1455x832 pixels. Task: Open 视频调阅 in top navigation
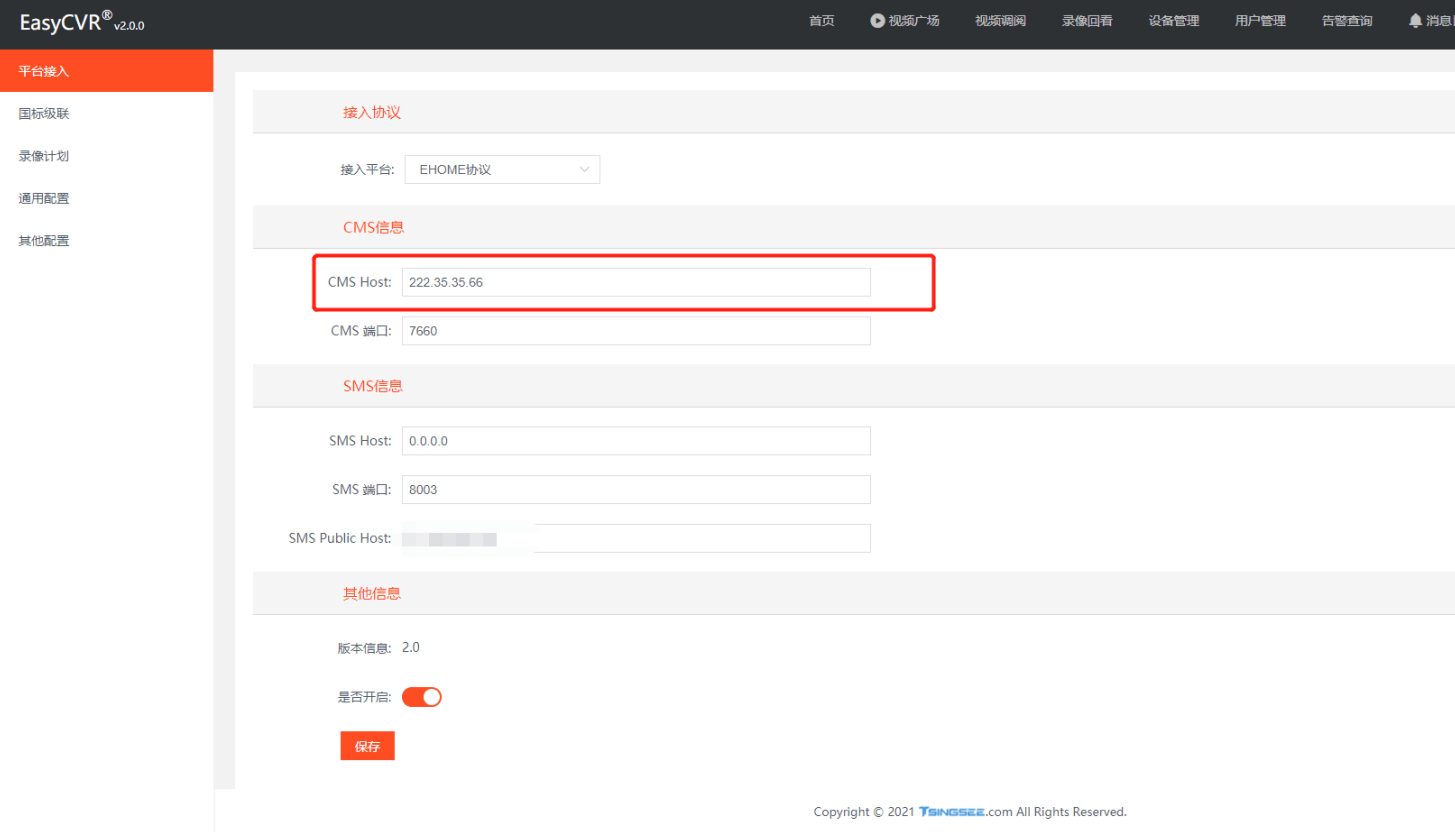1000,21
